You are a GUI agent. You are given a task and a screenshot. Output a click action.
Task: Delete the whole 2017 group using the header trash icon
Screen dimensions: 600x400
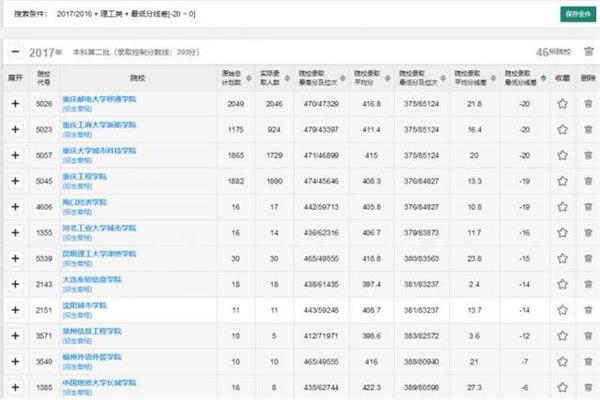coord(589,51)
